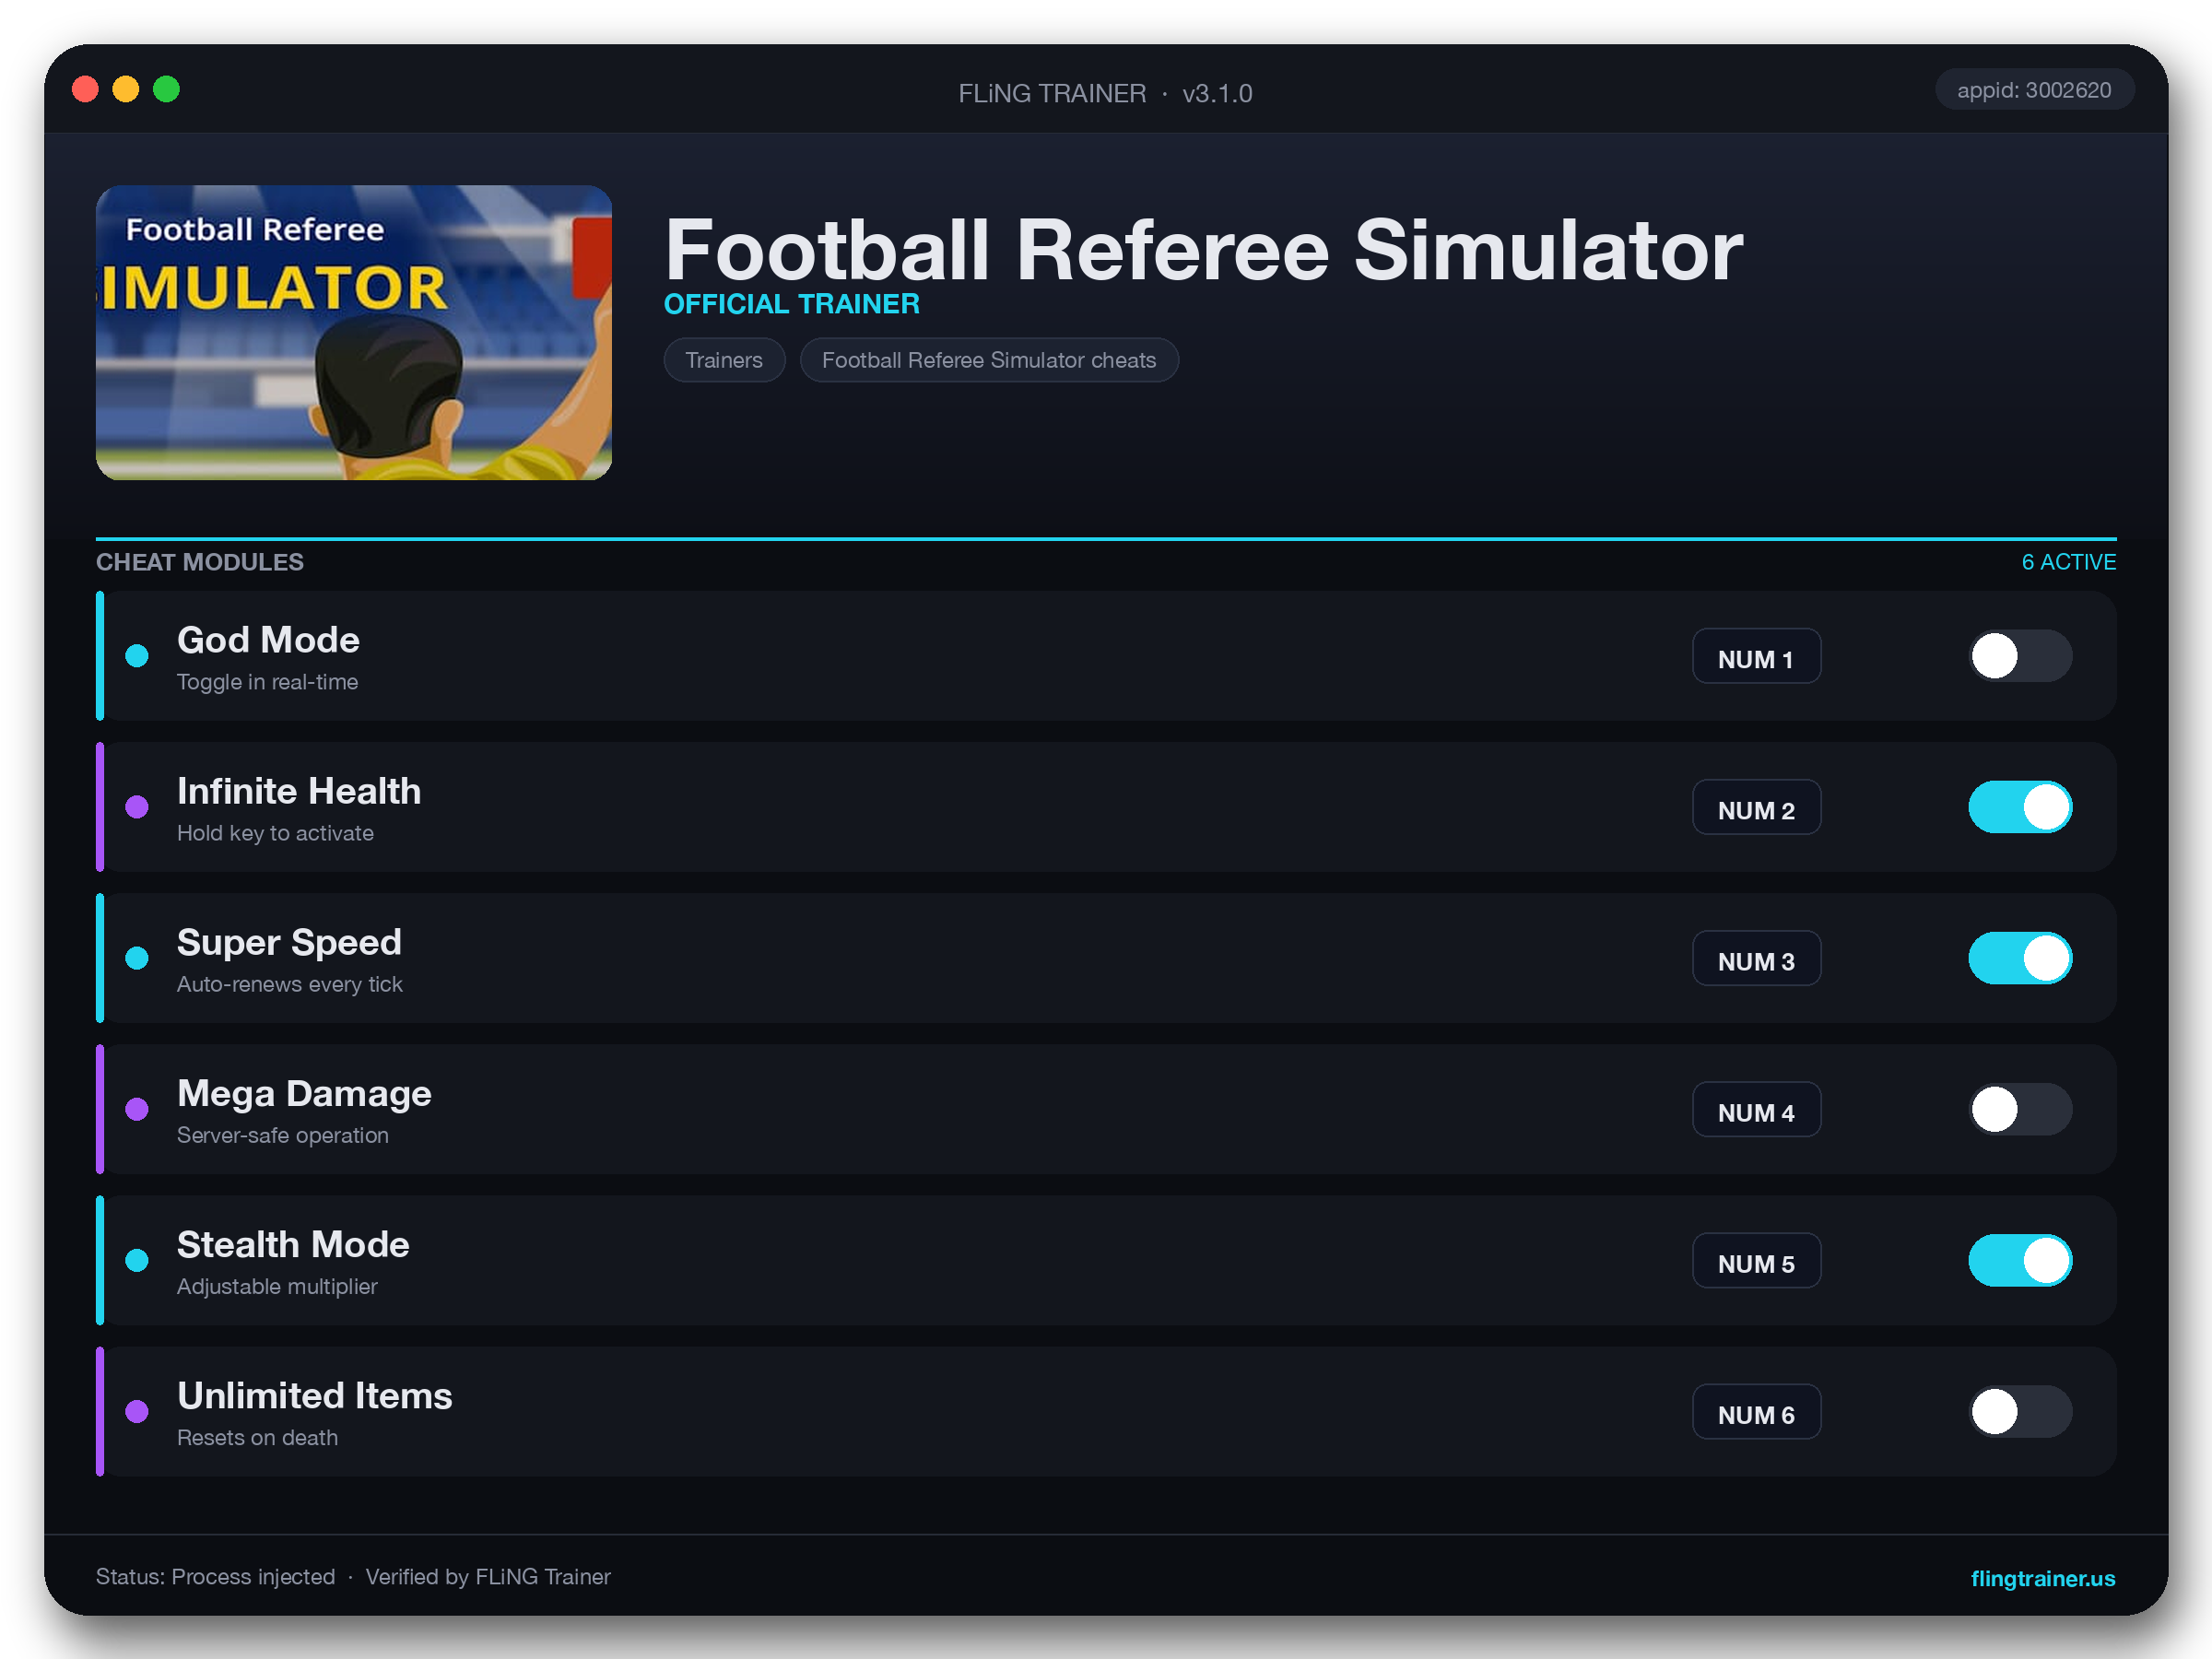Click the purple dot beside Mega Damage
Image resolution: width=2212 pixels, height=1659 pixels.
tap(137, 1109)
